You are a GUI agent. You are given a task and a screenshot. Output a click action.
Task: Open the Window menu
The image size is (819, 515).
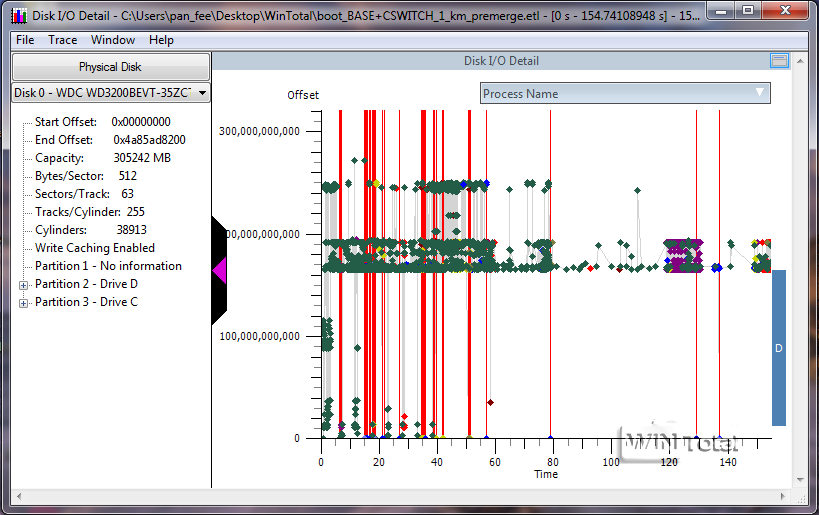112,40
